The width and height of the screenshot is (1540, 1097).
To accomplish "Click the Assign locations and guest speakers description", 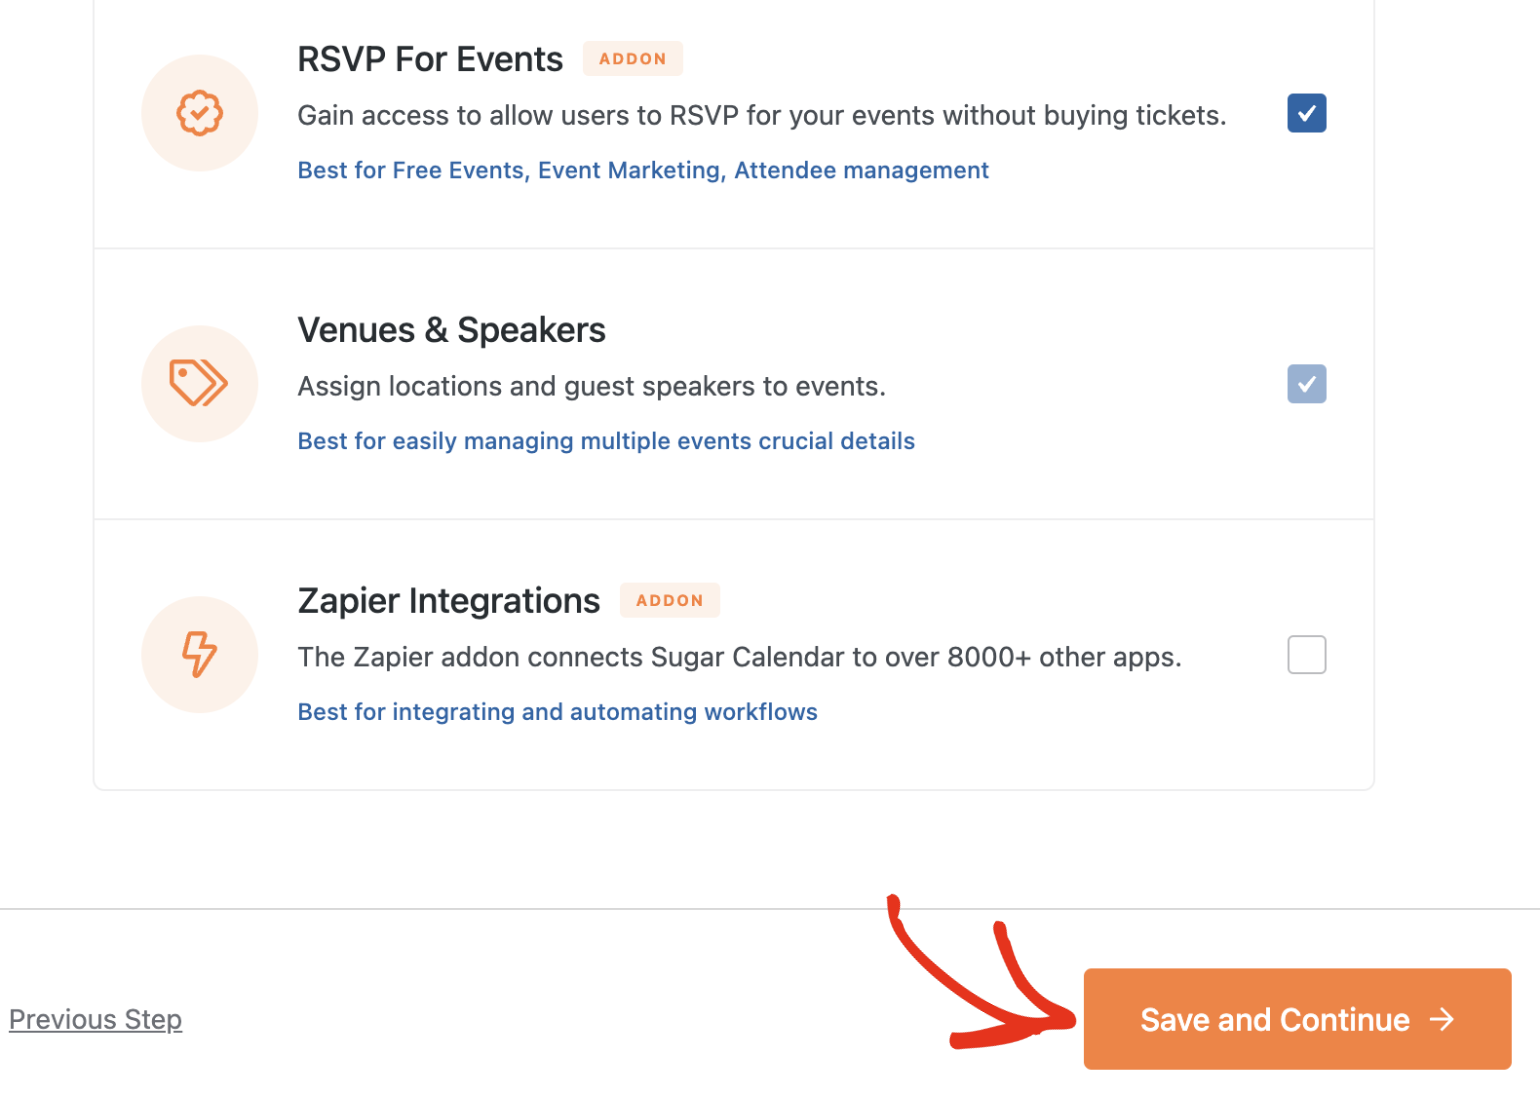I will [x=592, y=386].
